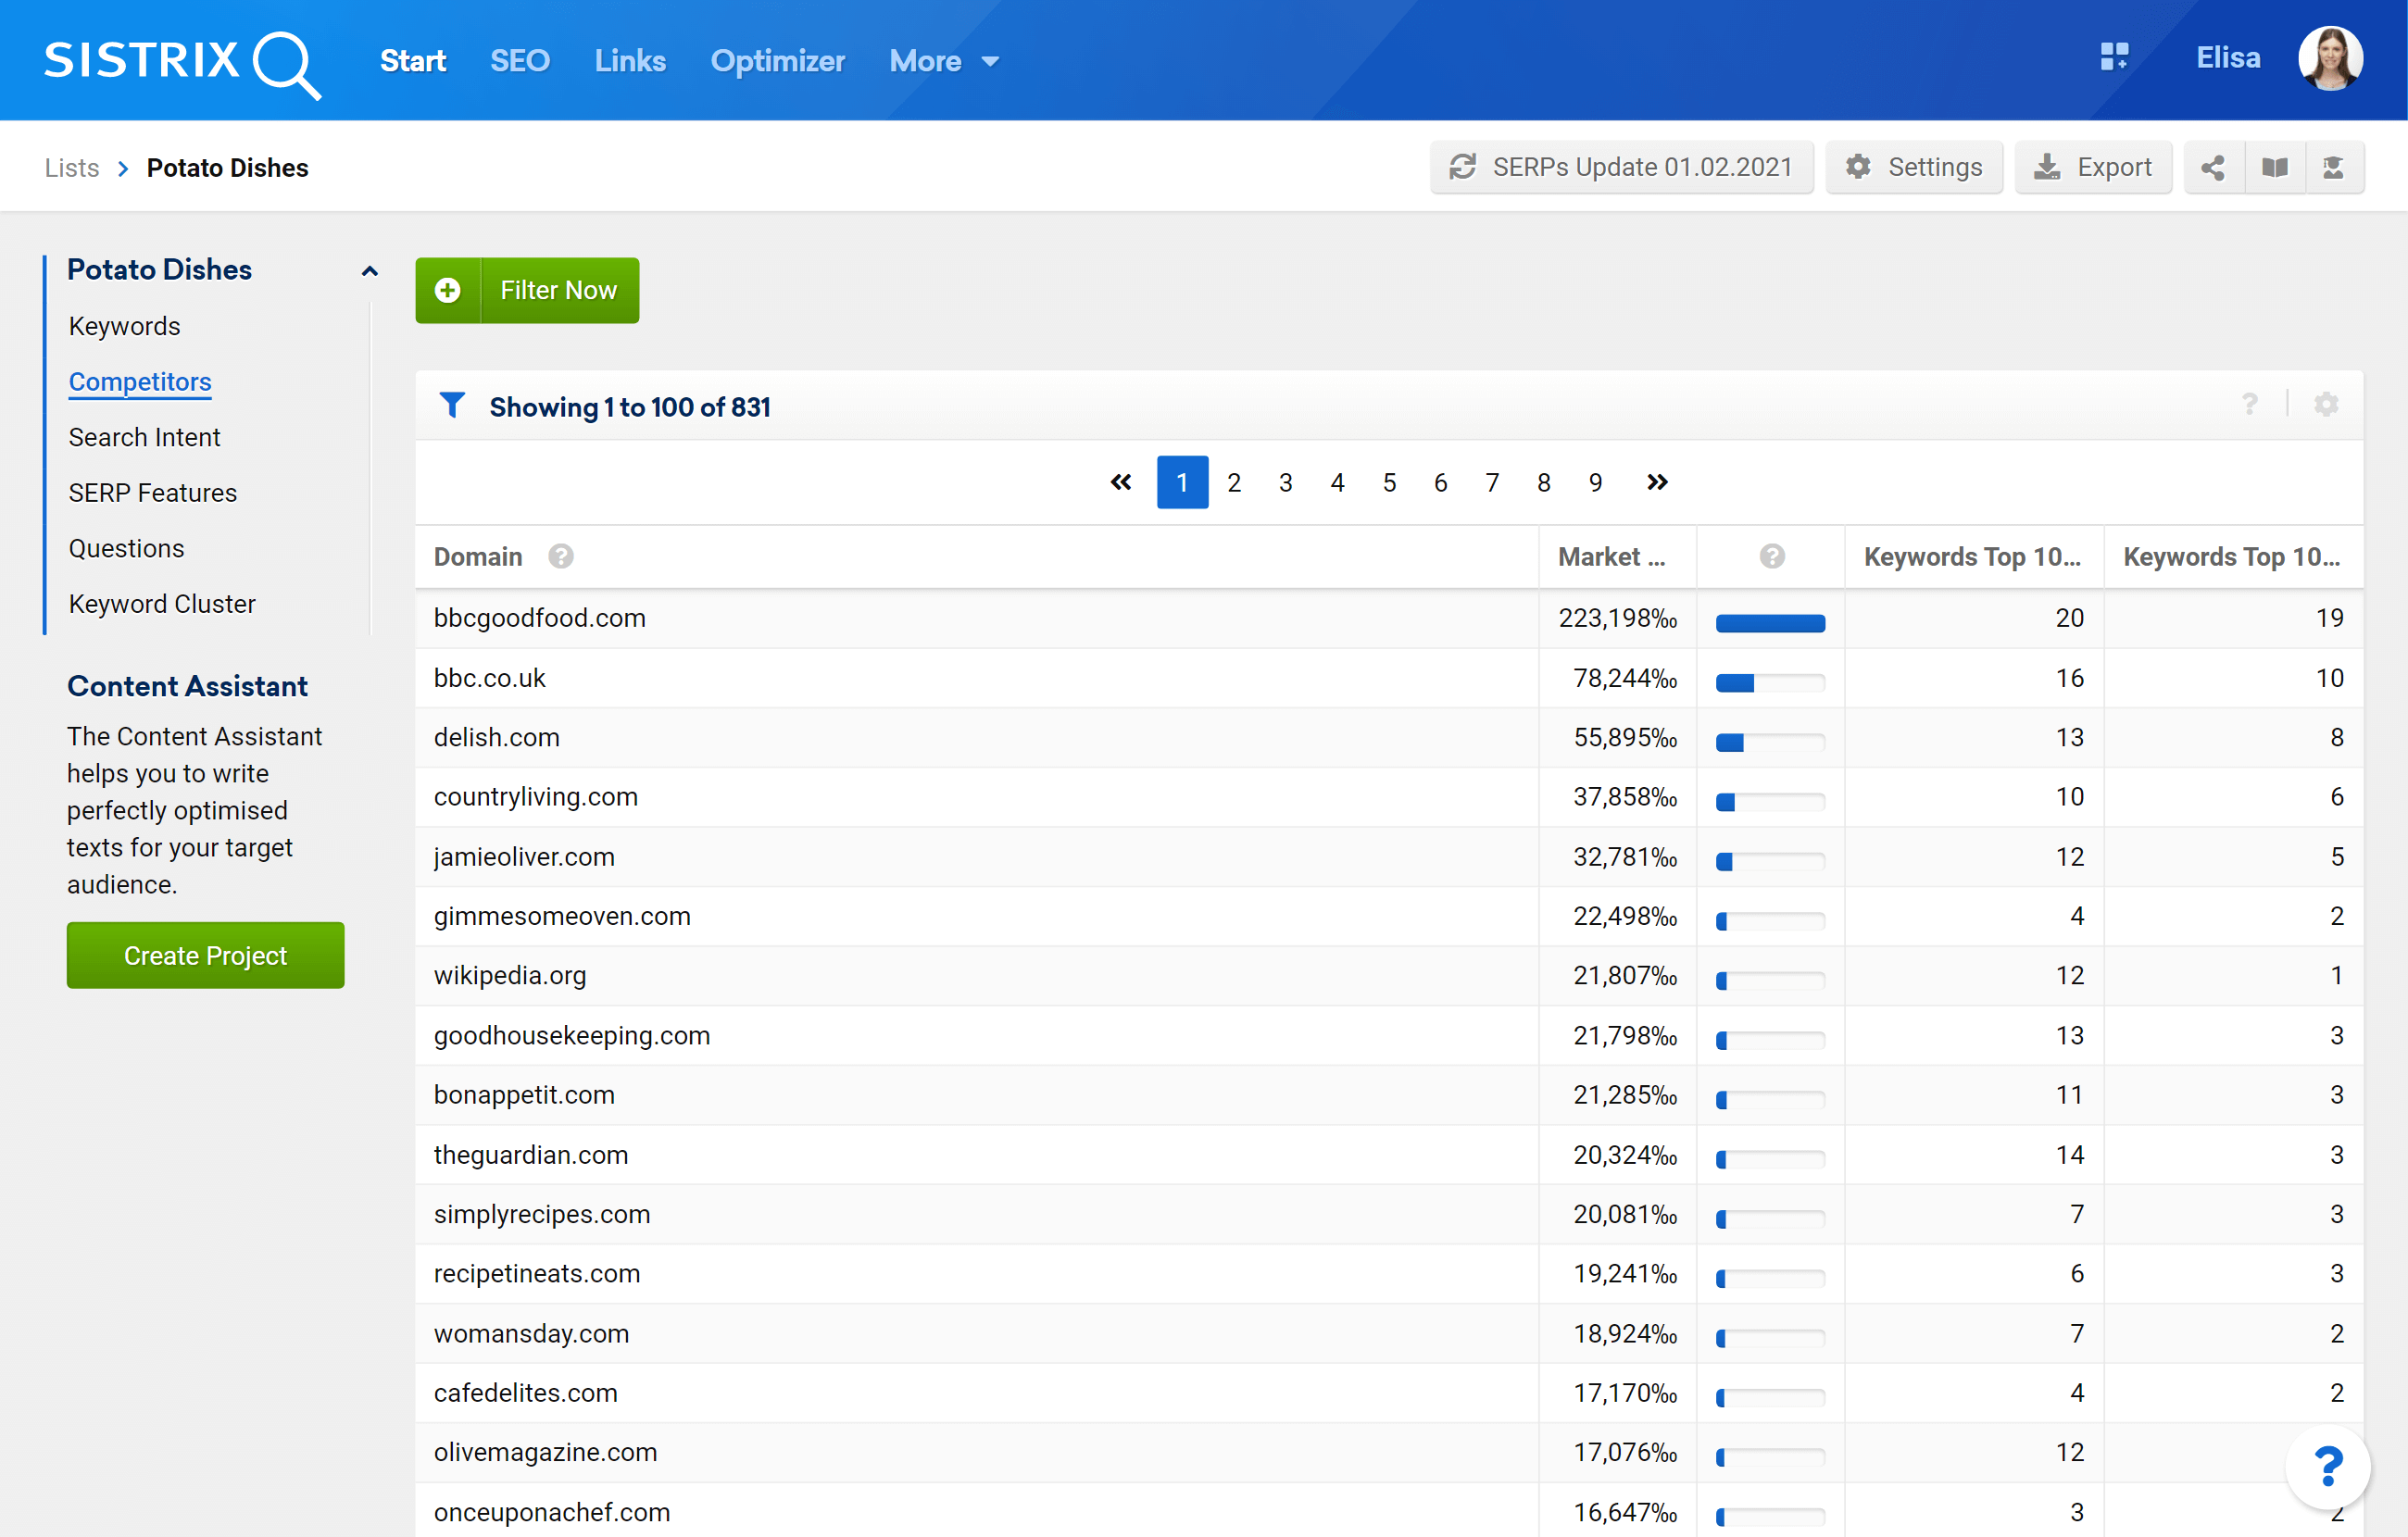Click the Lists breadcrumb link

[x=72, y=168]
